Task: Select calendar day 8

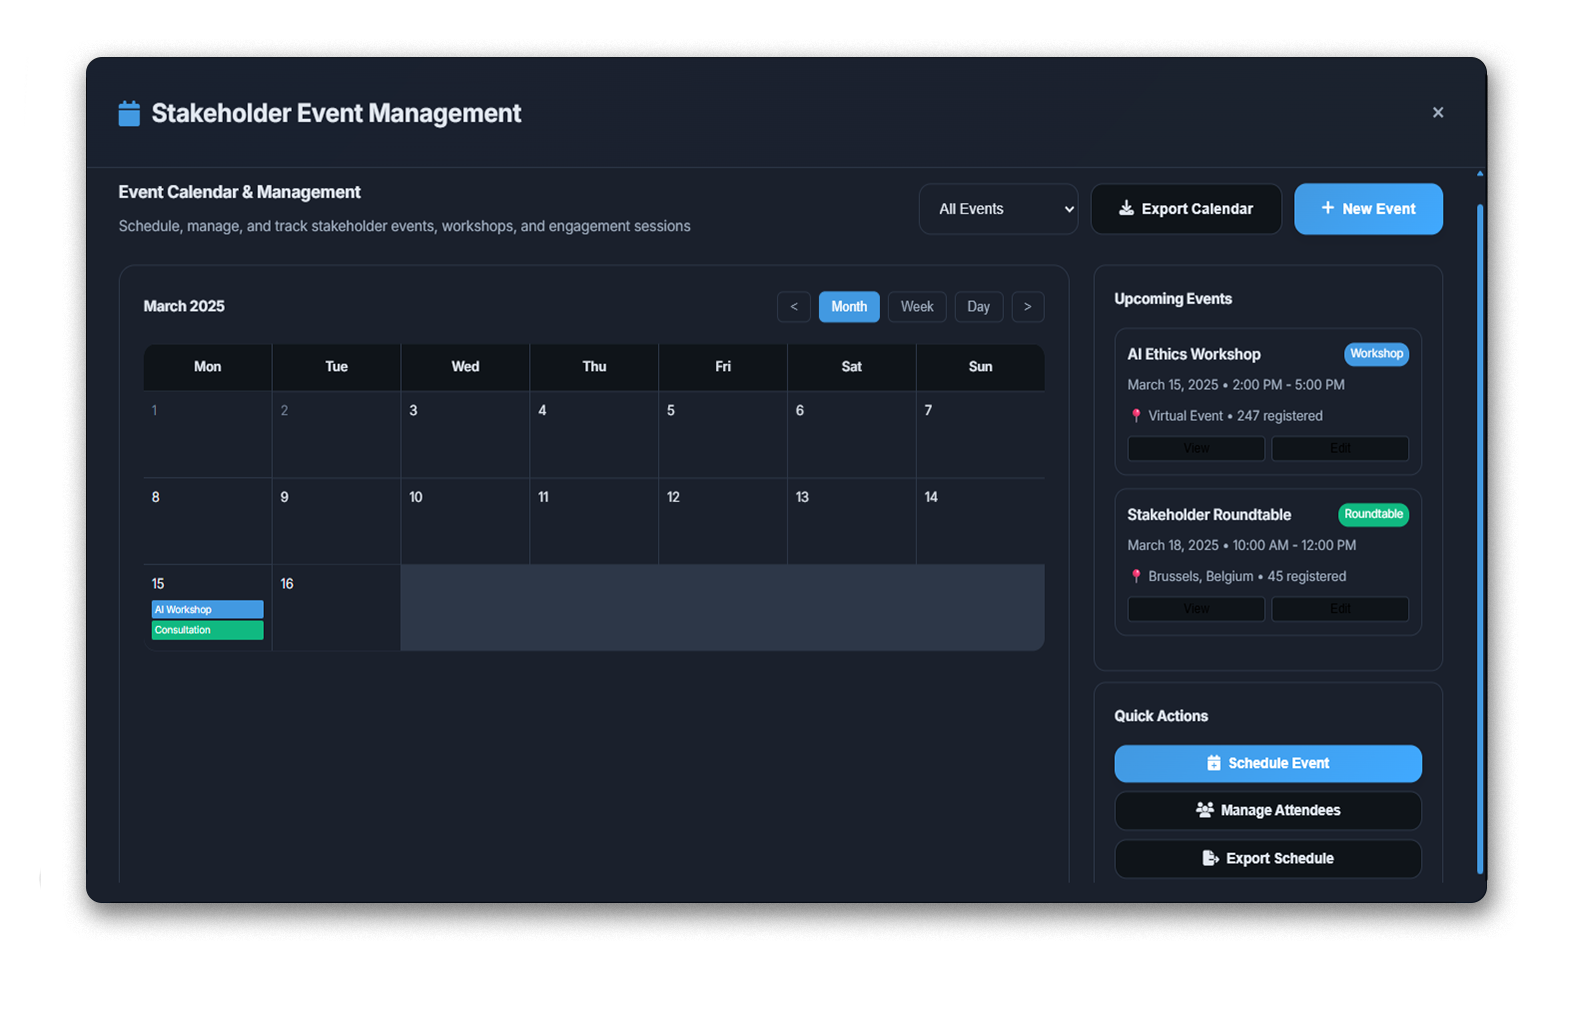Action: pyautogui.click(x=208, y=521)
